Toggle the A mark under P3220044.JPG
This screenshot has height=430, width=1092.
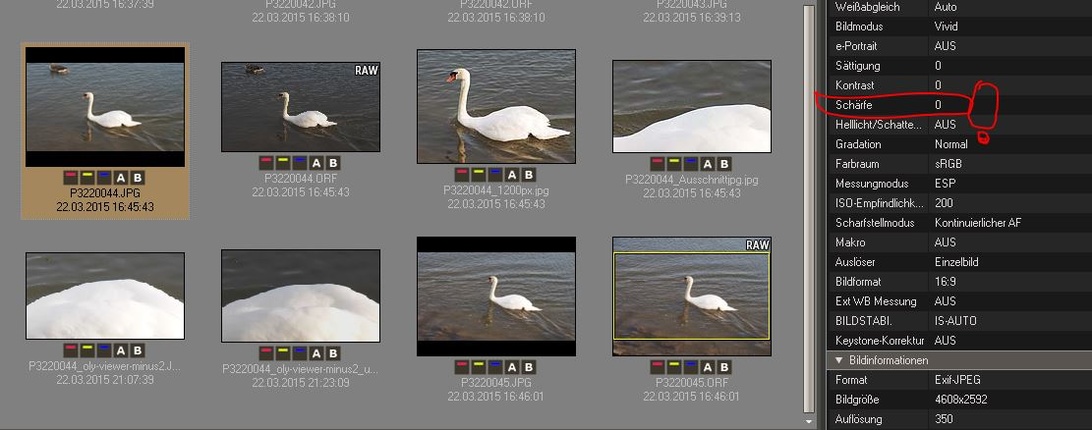pyautogui.click(x=121, y=176)
